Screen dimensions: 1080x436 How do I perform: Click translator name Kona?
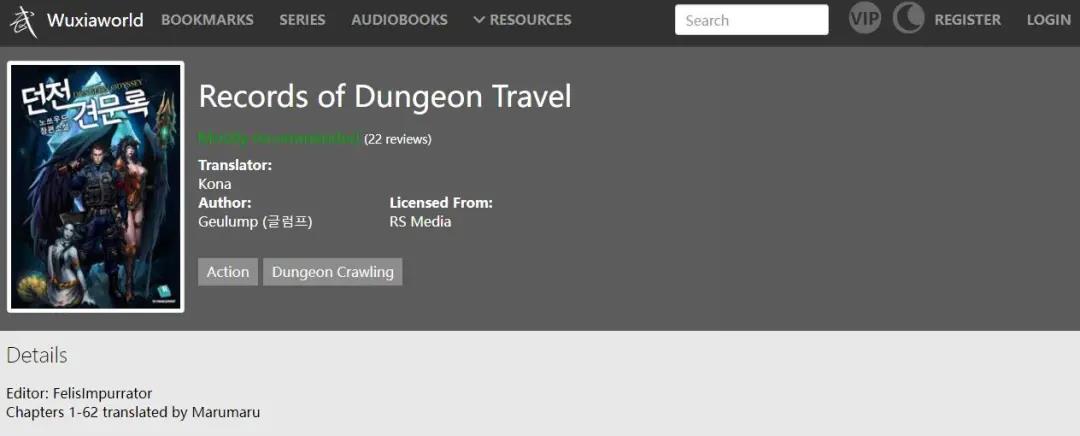pyautogui.click(x=215, y=184)
